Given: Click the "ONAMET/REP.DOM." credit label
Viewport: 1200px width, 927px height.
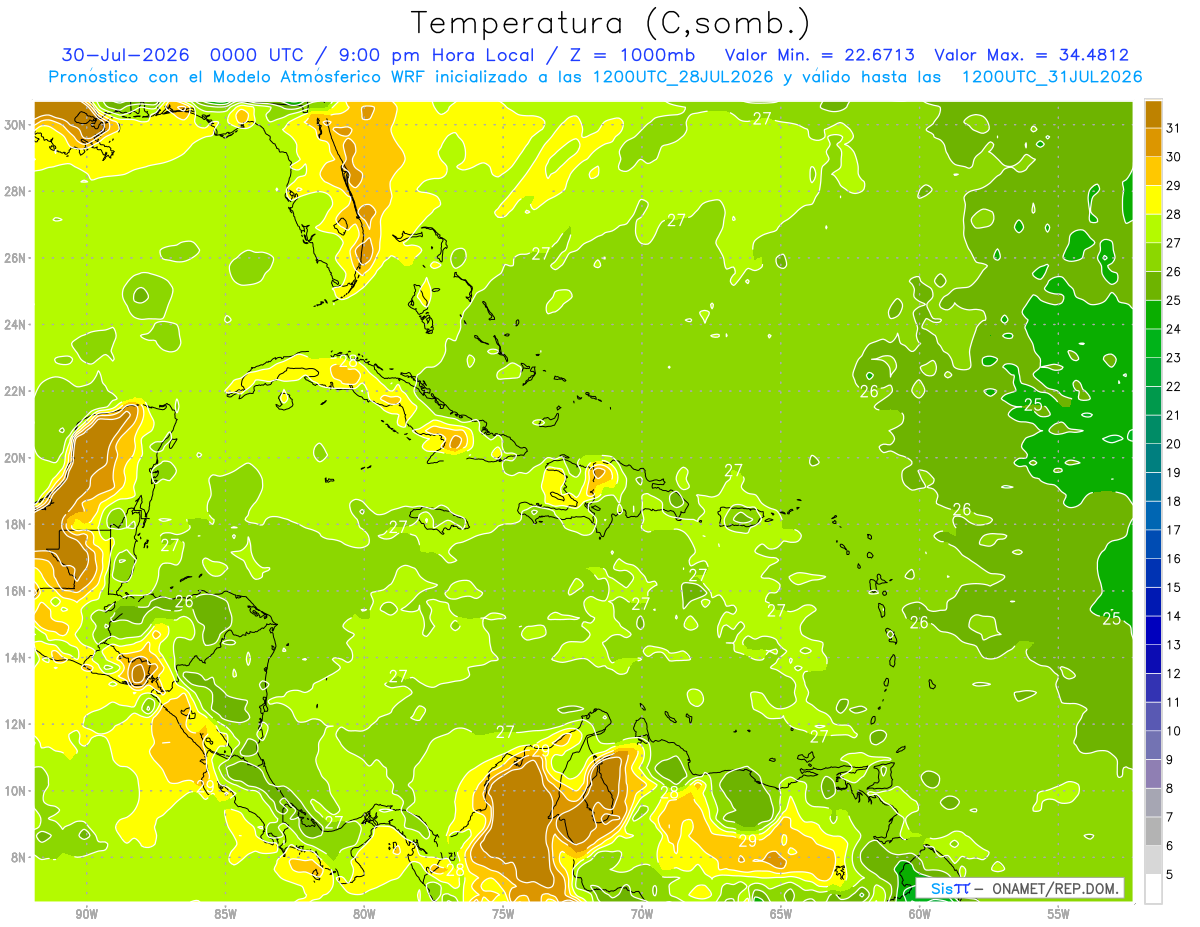Looking at the screenshot, I should click(1056, 888).
